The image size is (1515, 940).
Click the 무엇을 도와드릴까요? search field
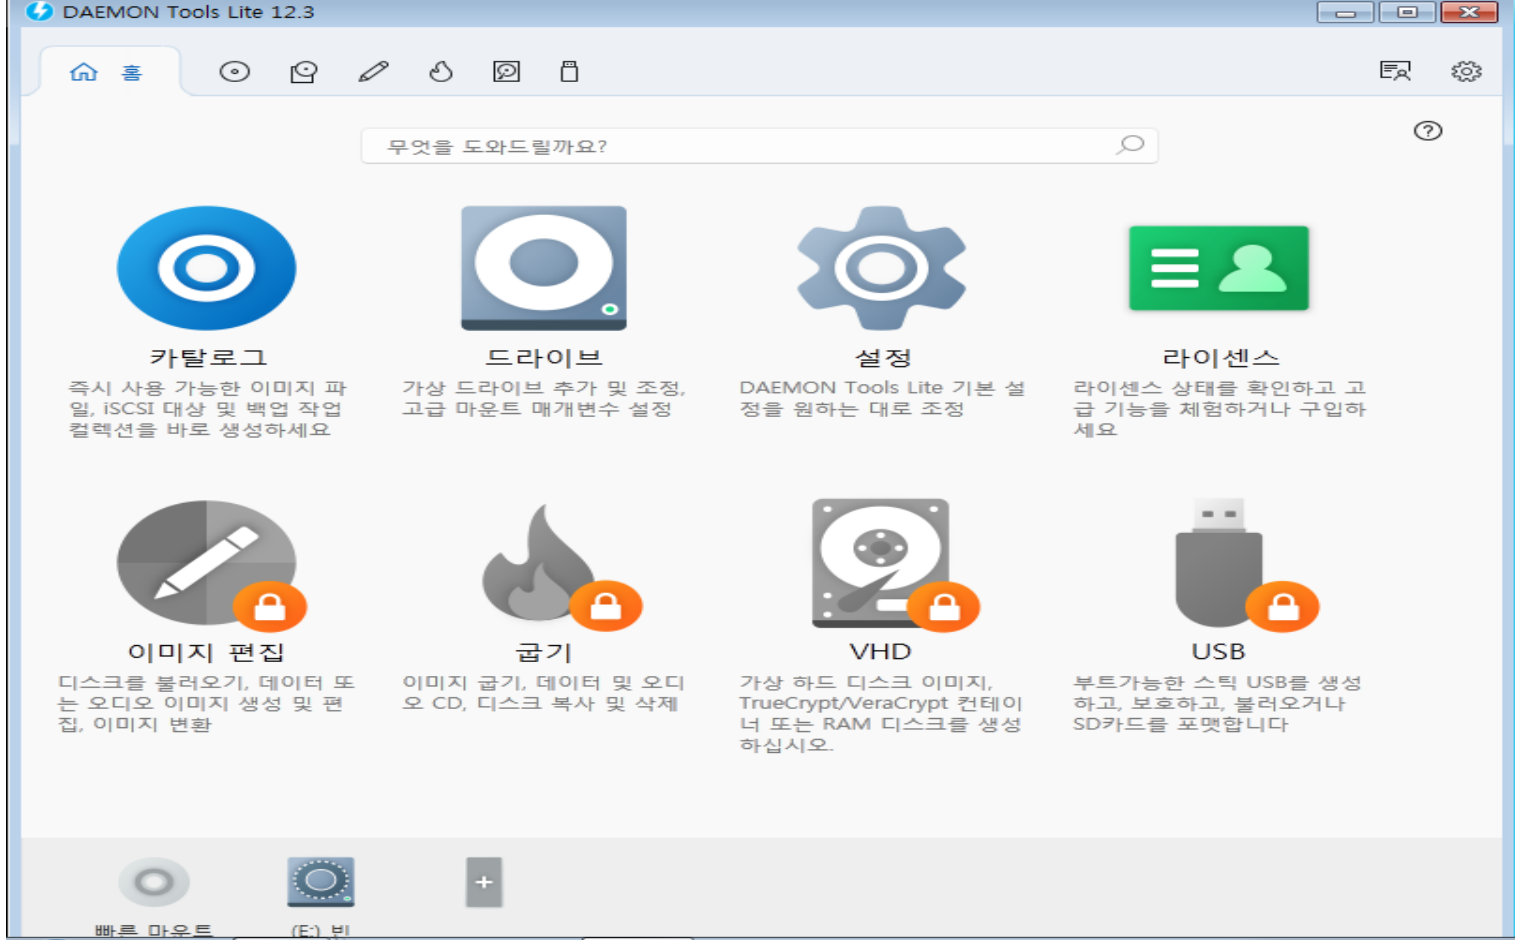pos(759,146)
